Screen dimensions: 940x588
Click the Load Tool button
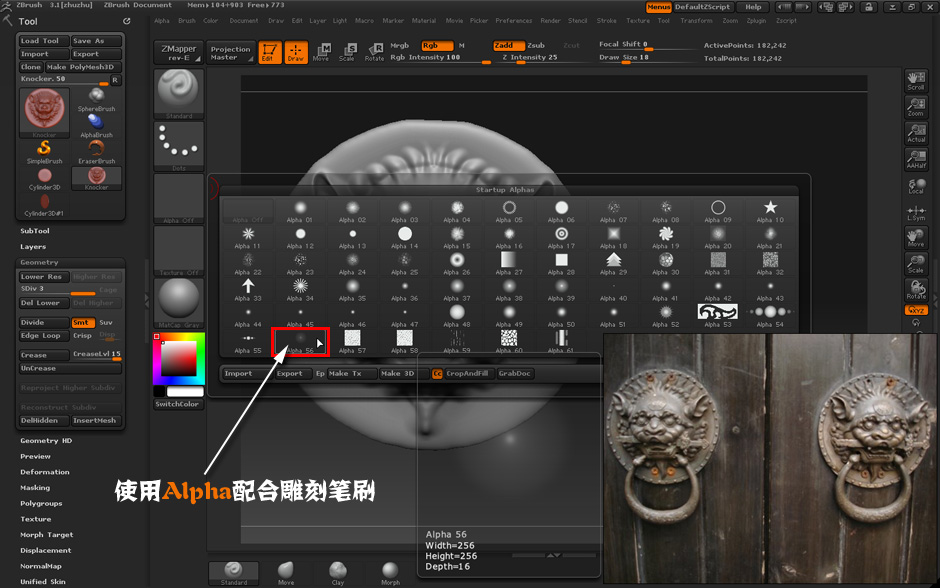pos(44,41)
